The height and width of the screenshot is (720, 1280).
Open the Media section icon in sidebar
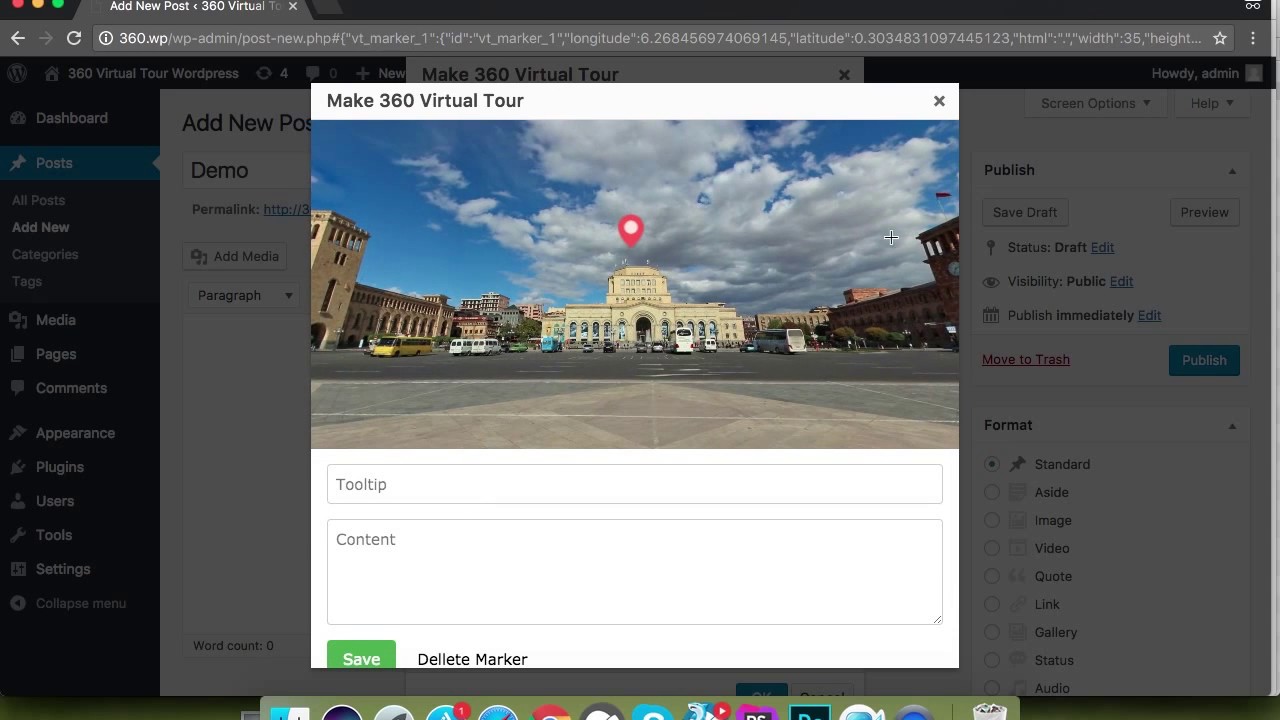click(18, 320)
